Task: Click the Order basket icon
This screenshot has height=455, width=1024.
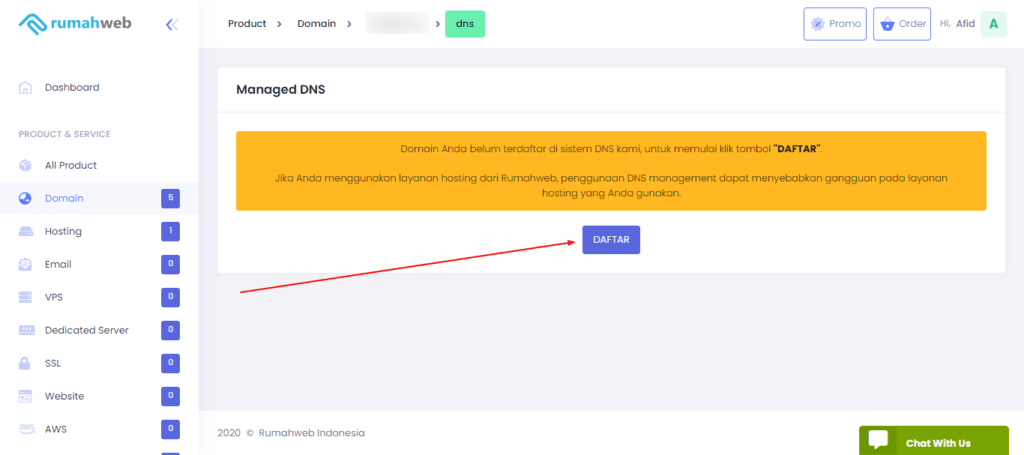Action: (x=887, y=24)
